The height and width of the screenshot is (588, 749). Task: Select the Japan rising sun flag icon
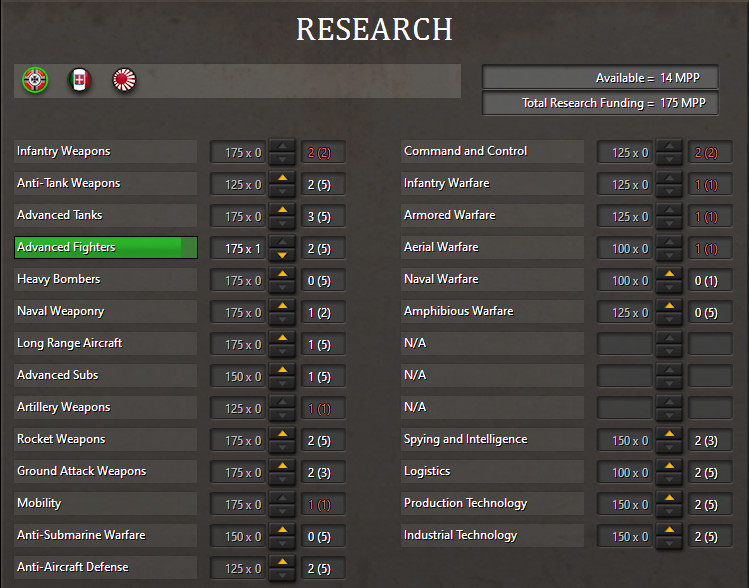coord(124,80)
